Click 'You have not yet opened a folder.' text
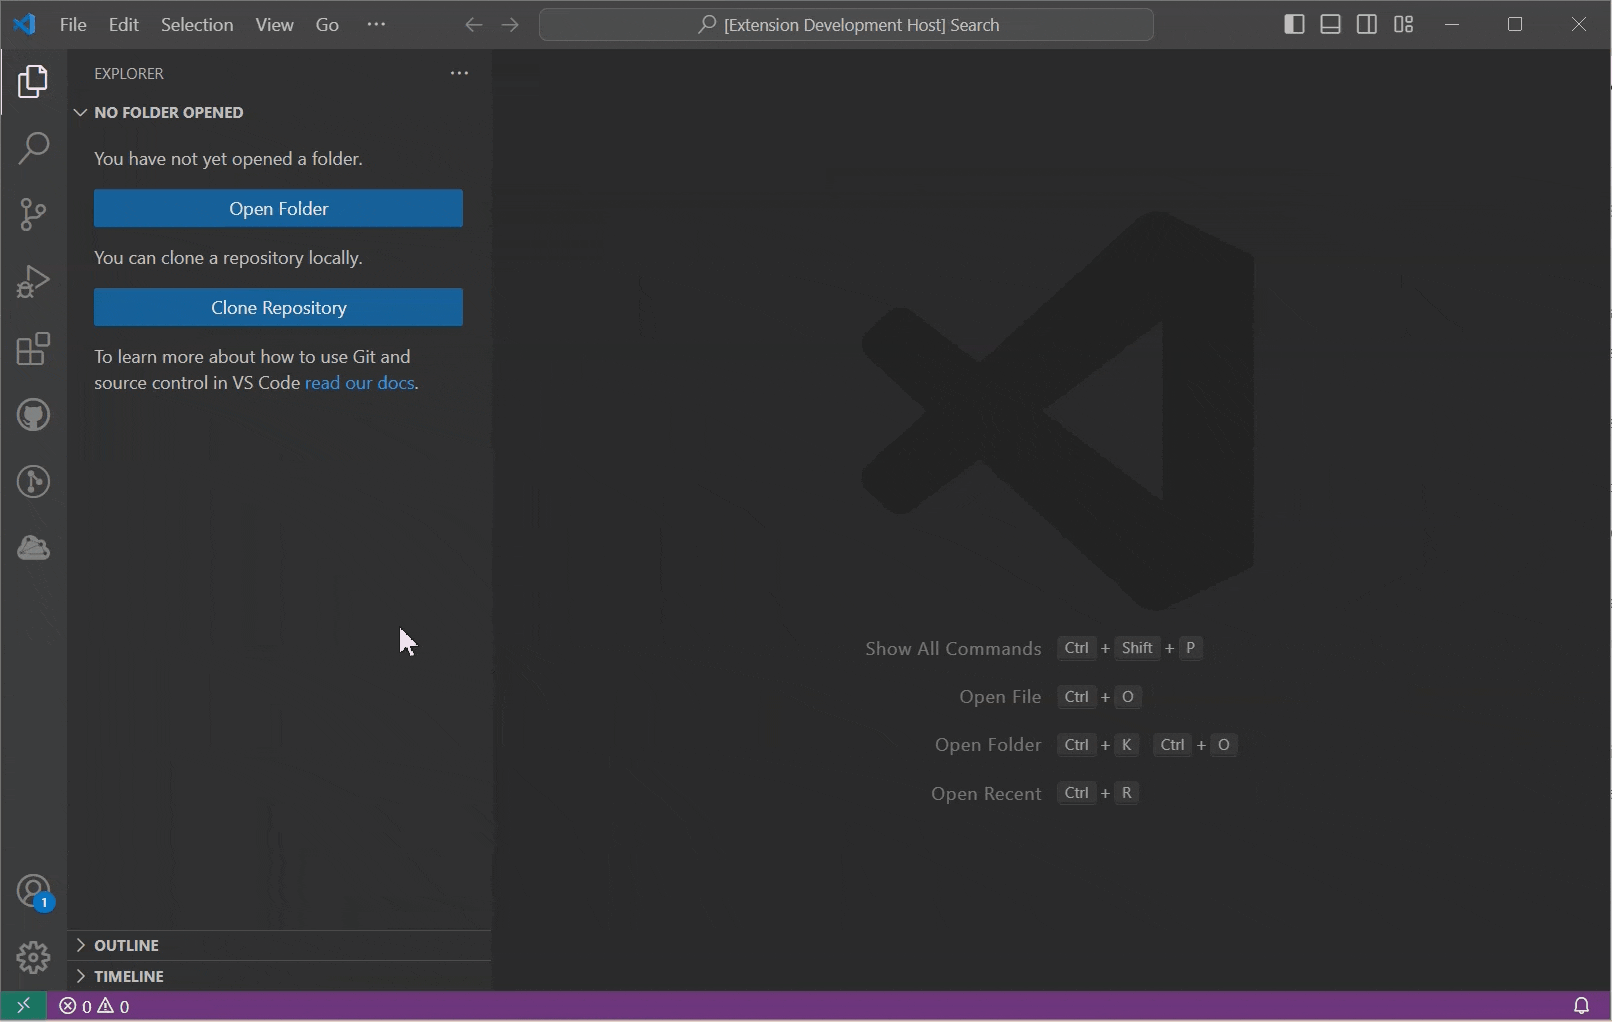Image resolution: width=1612 pixels, height=1022 pixels. tap(228, 159)
